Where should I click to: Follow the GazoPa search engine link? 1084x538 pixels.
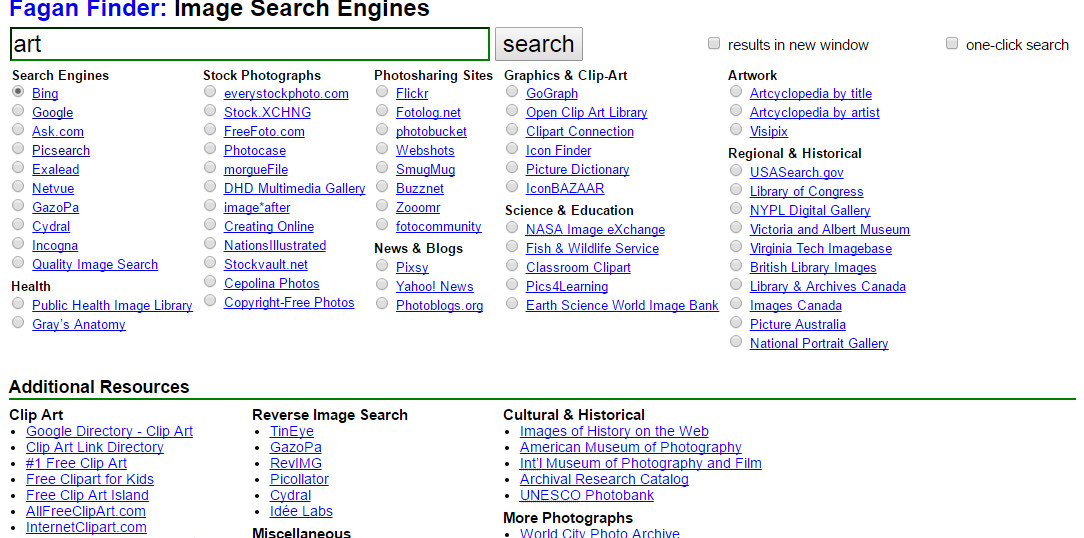[55, 207]
